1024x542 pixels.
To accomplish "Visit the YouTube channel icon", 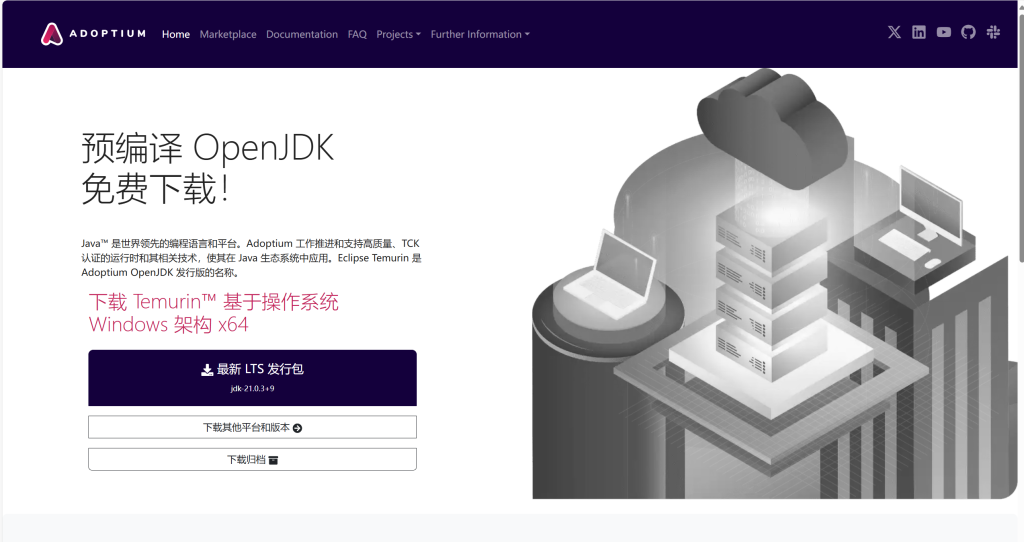I will (x=944, y=32).
